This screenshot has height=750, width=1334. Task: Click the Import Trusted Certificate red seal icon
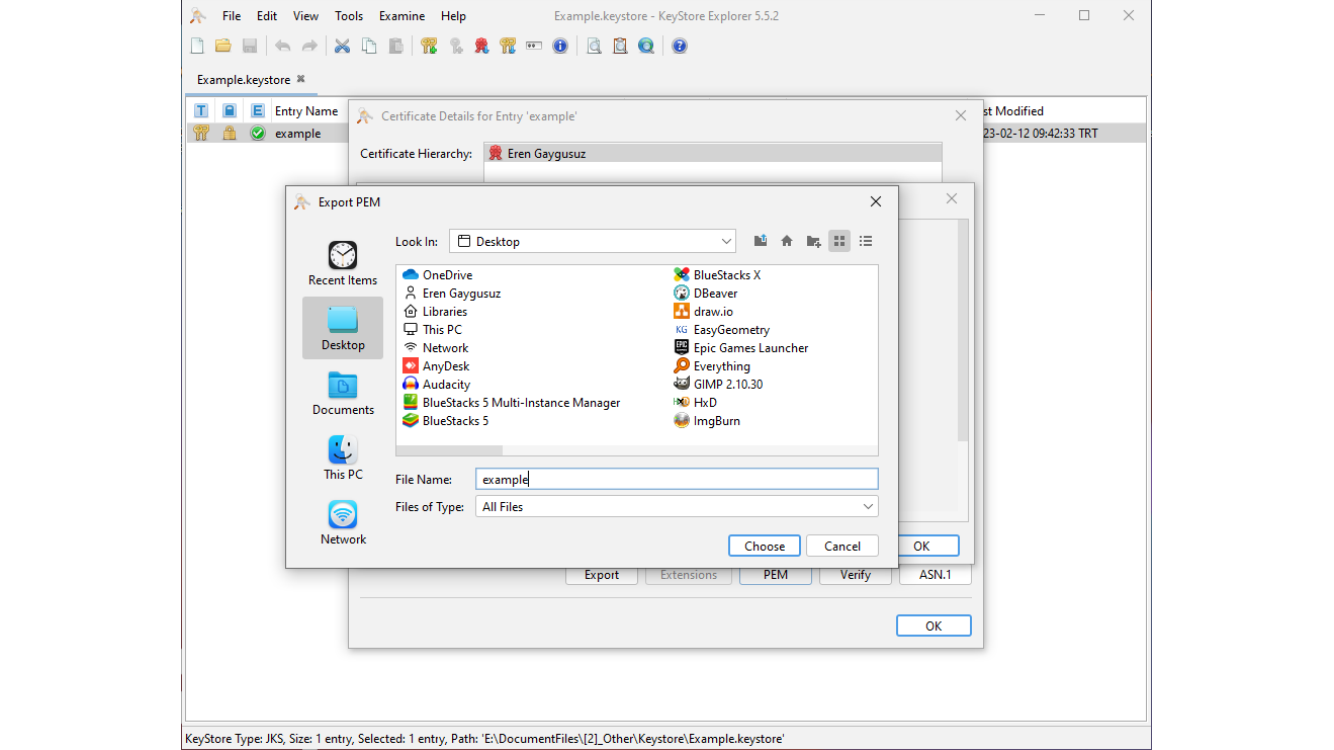(482, 46)
